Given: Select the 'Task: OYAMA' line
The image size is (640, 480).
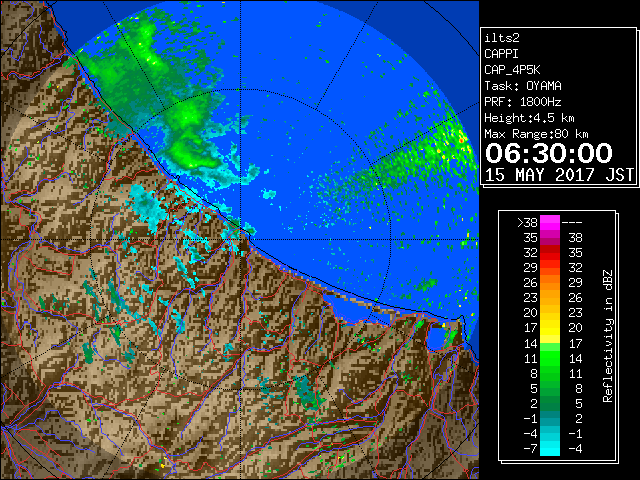Looking at the screenshot, I should 523,86.
